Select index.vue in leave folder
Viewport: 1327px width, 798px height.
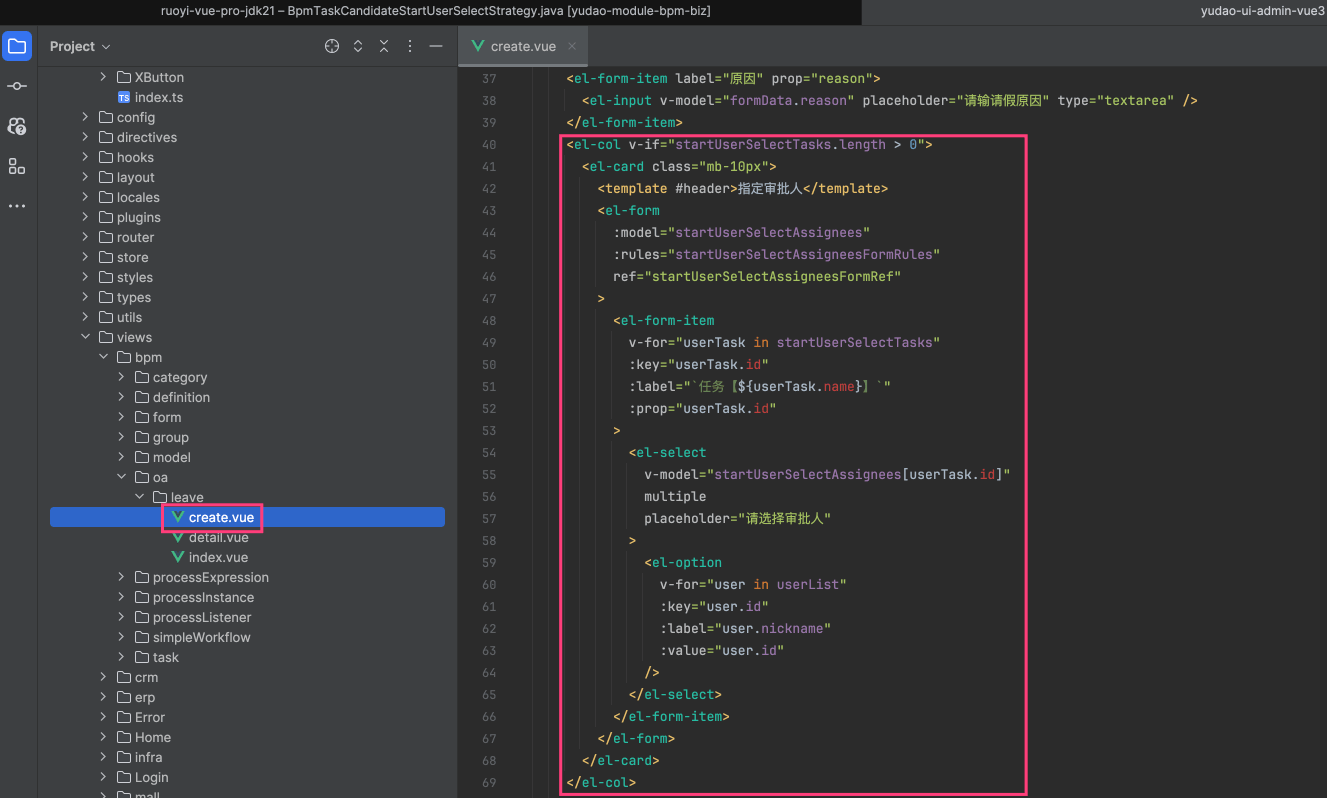coord(218,558)
